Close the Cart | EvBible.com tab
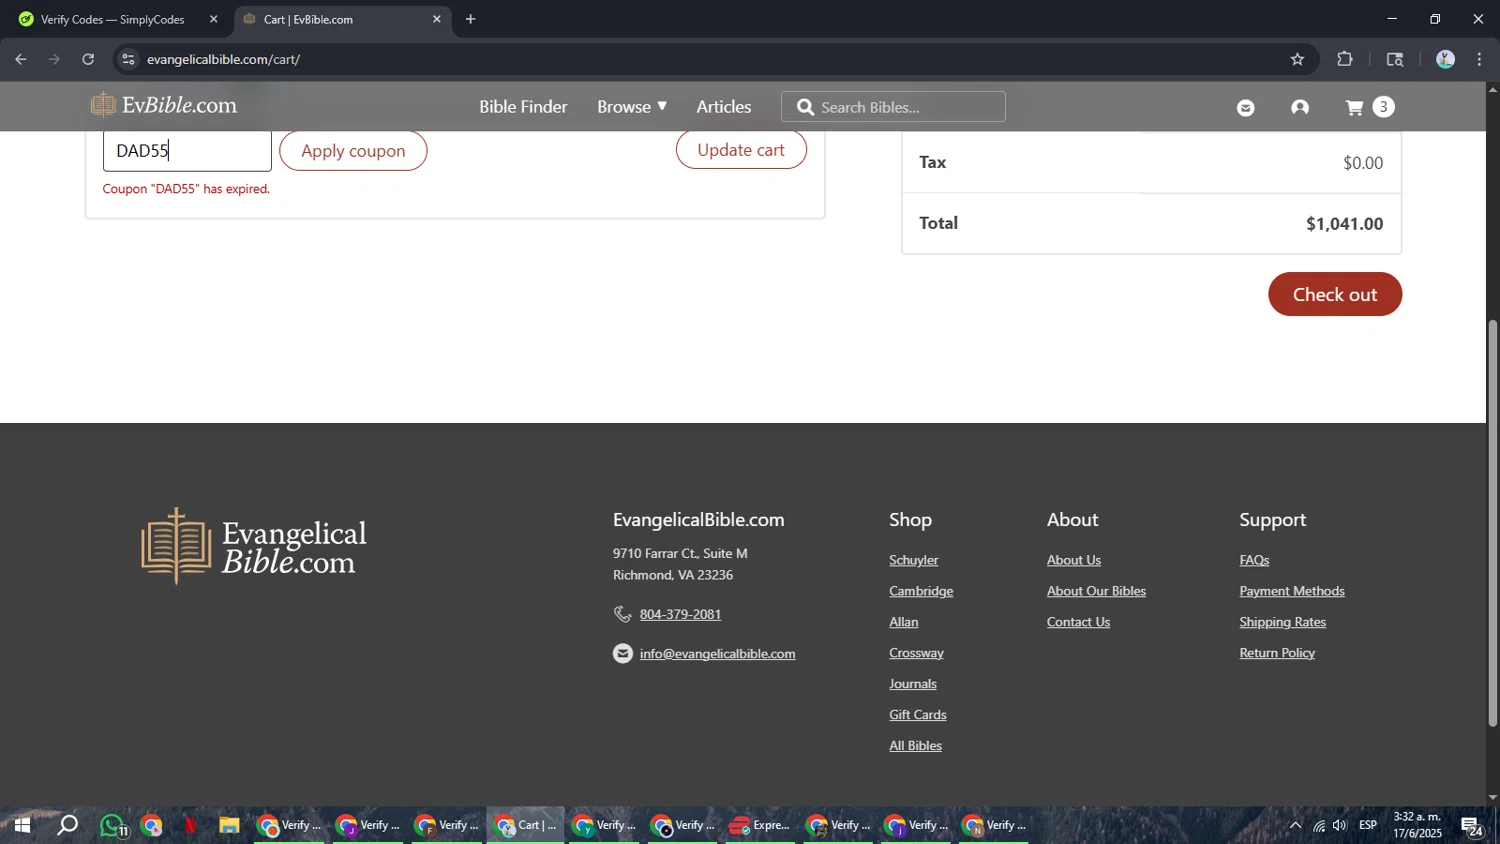This screenshot has width=1500, height=844. pos(436,19)
